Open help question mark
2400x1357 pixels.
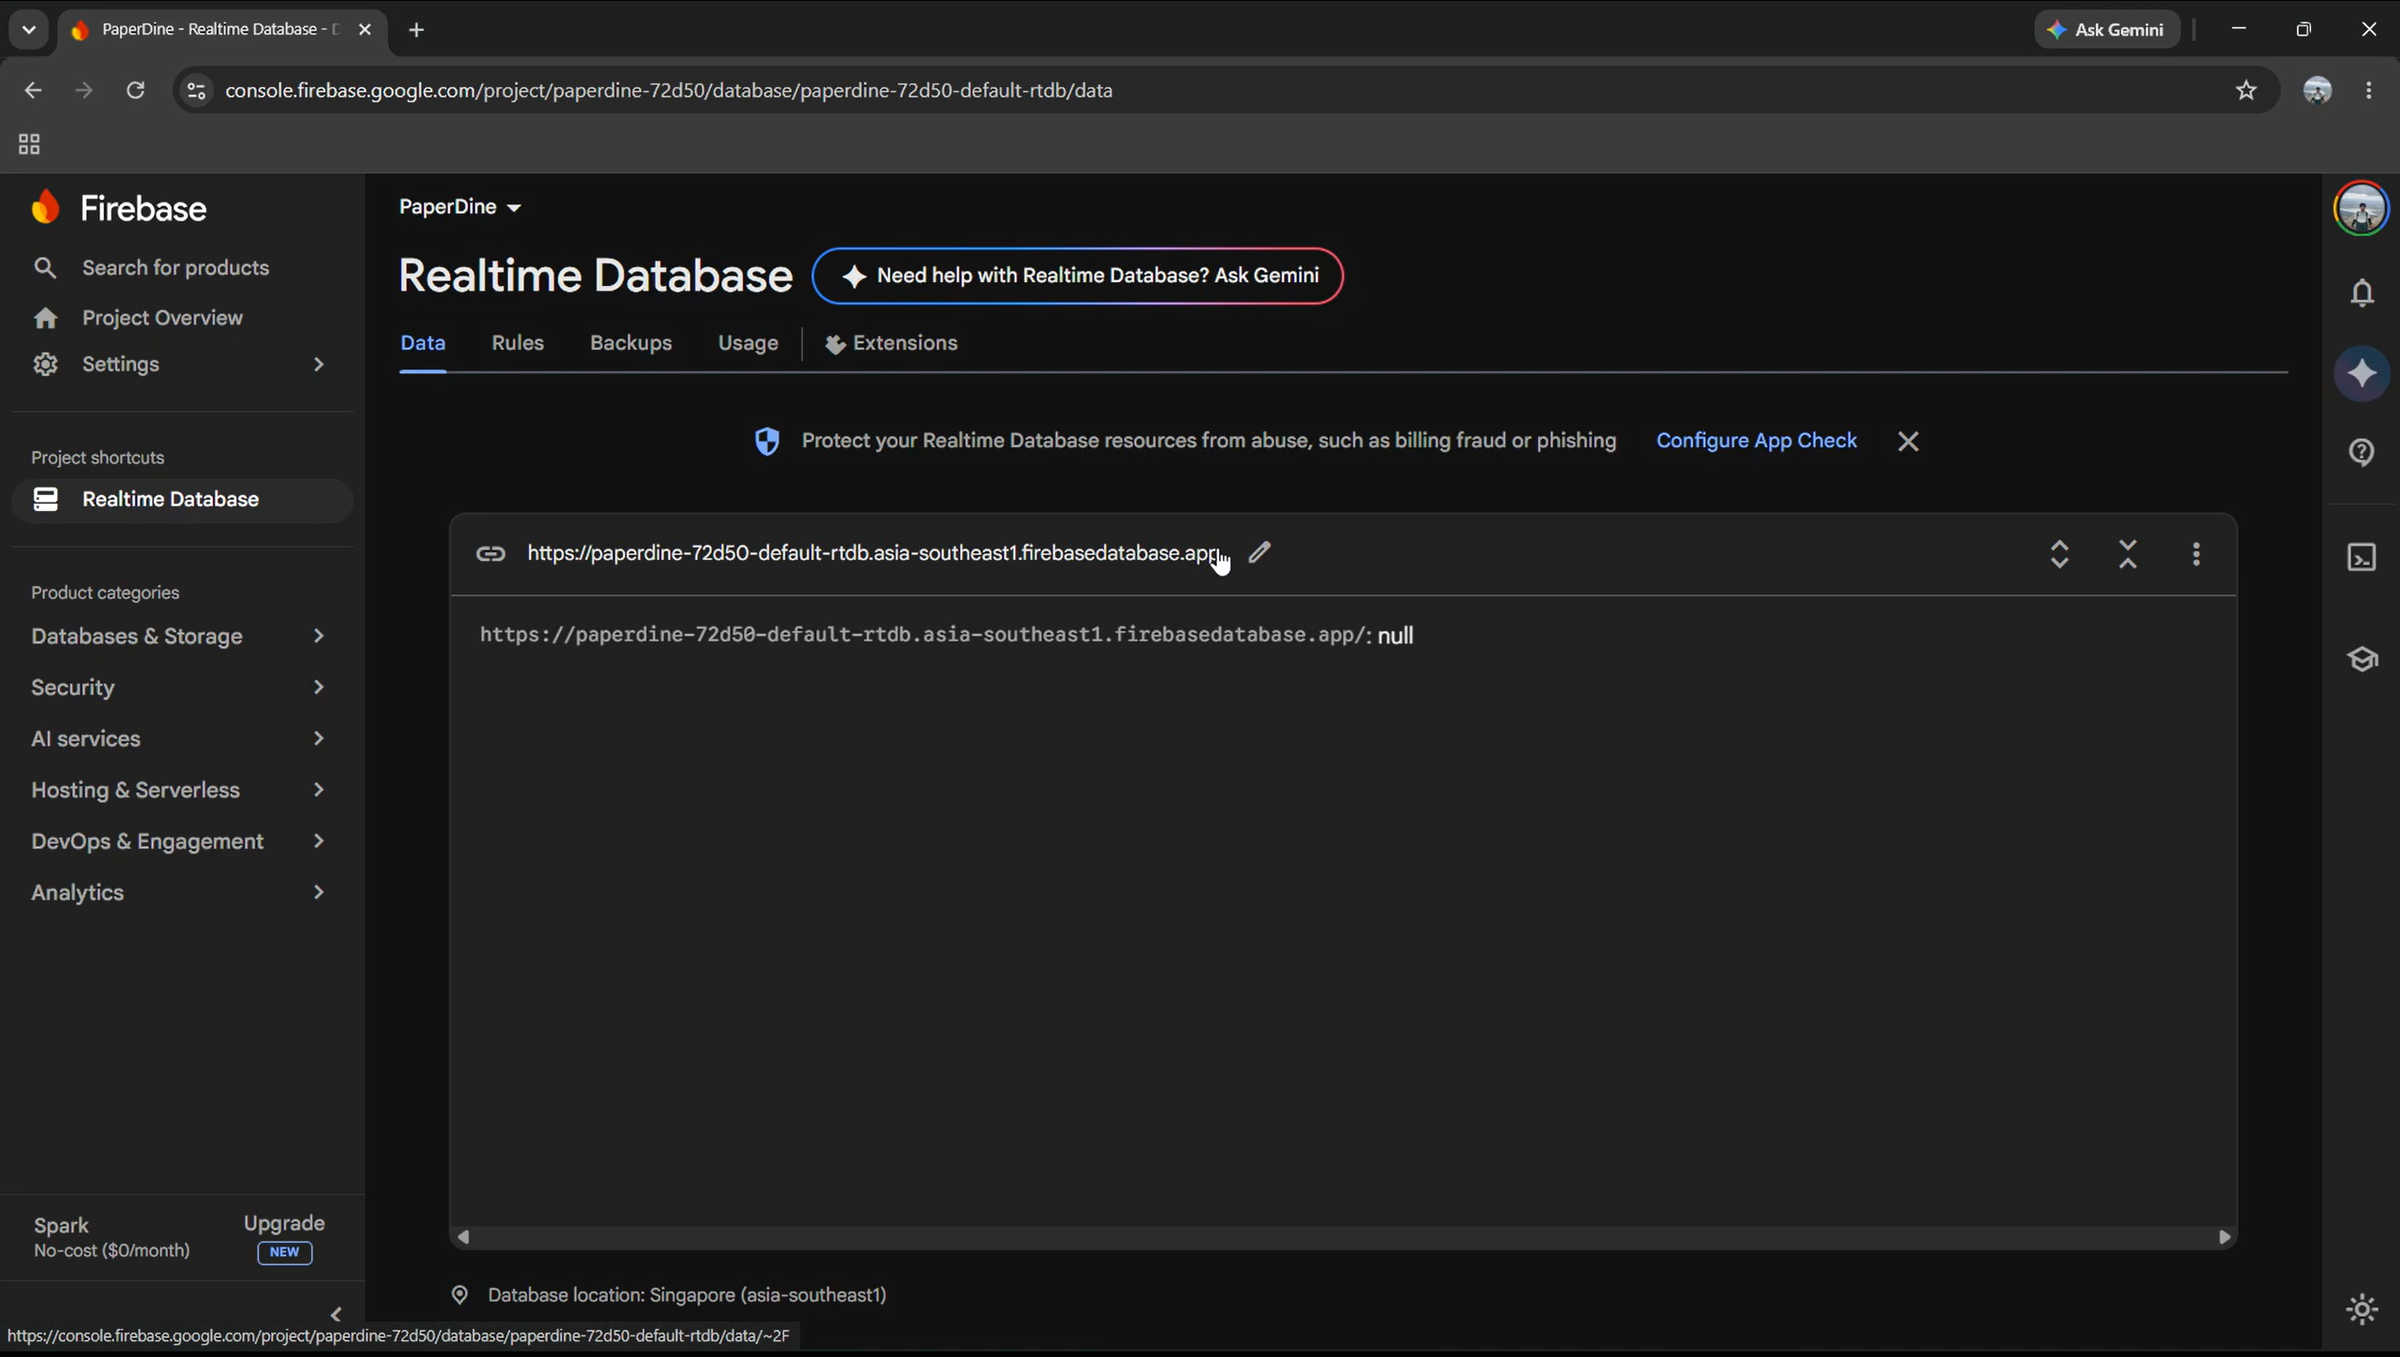[2362, 452]
